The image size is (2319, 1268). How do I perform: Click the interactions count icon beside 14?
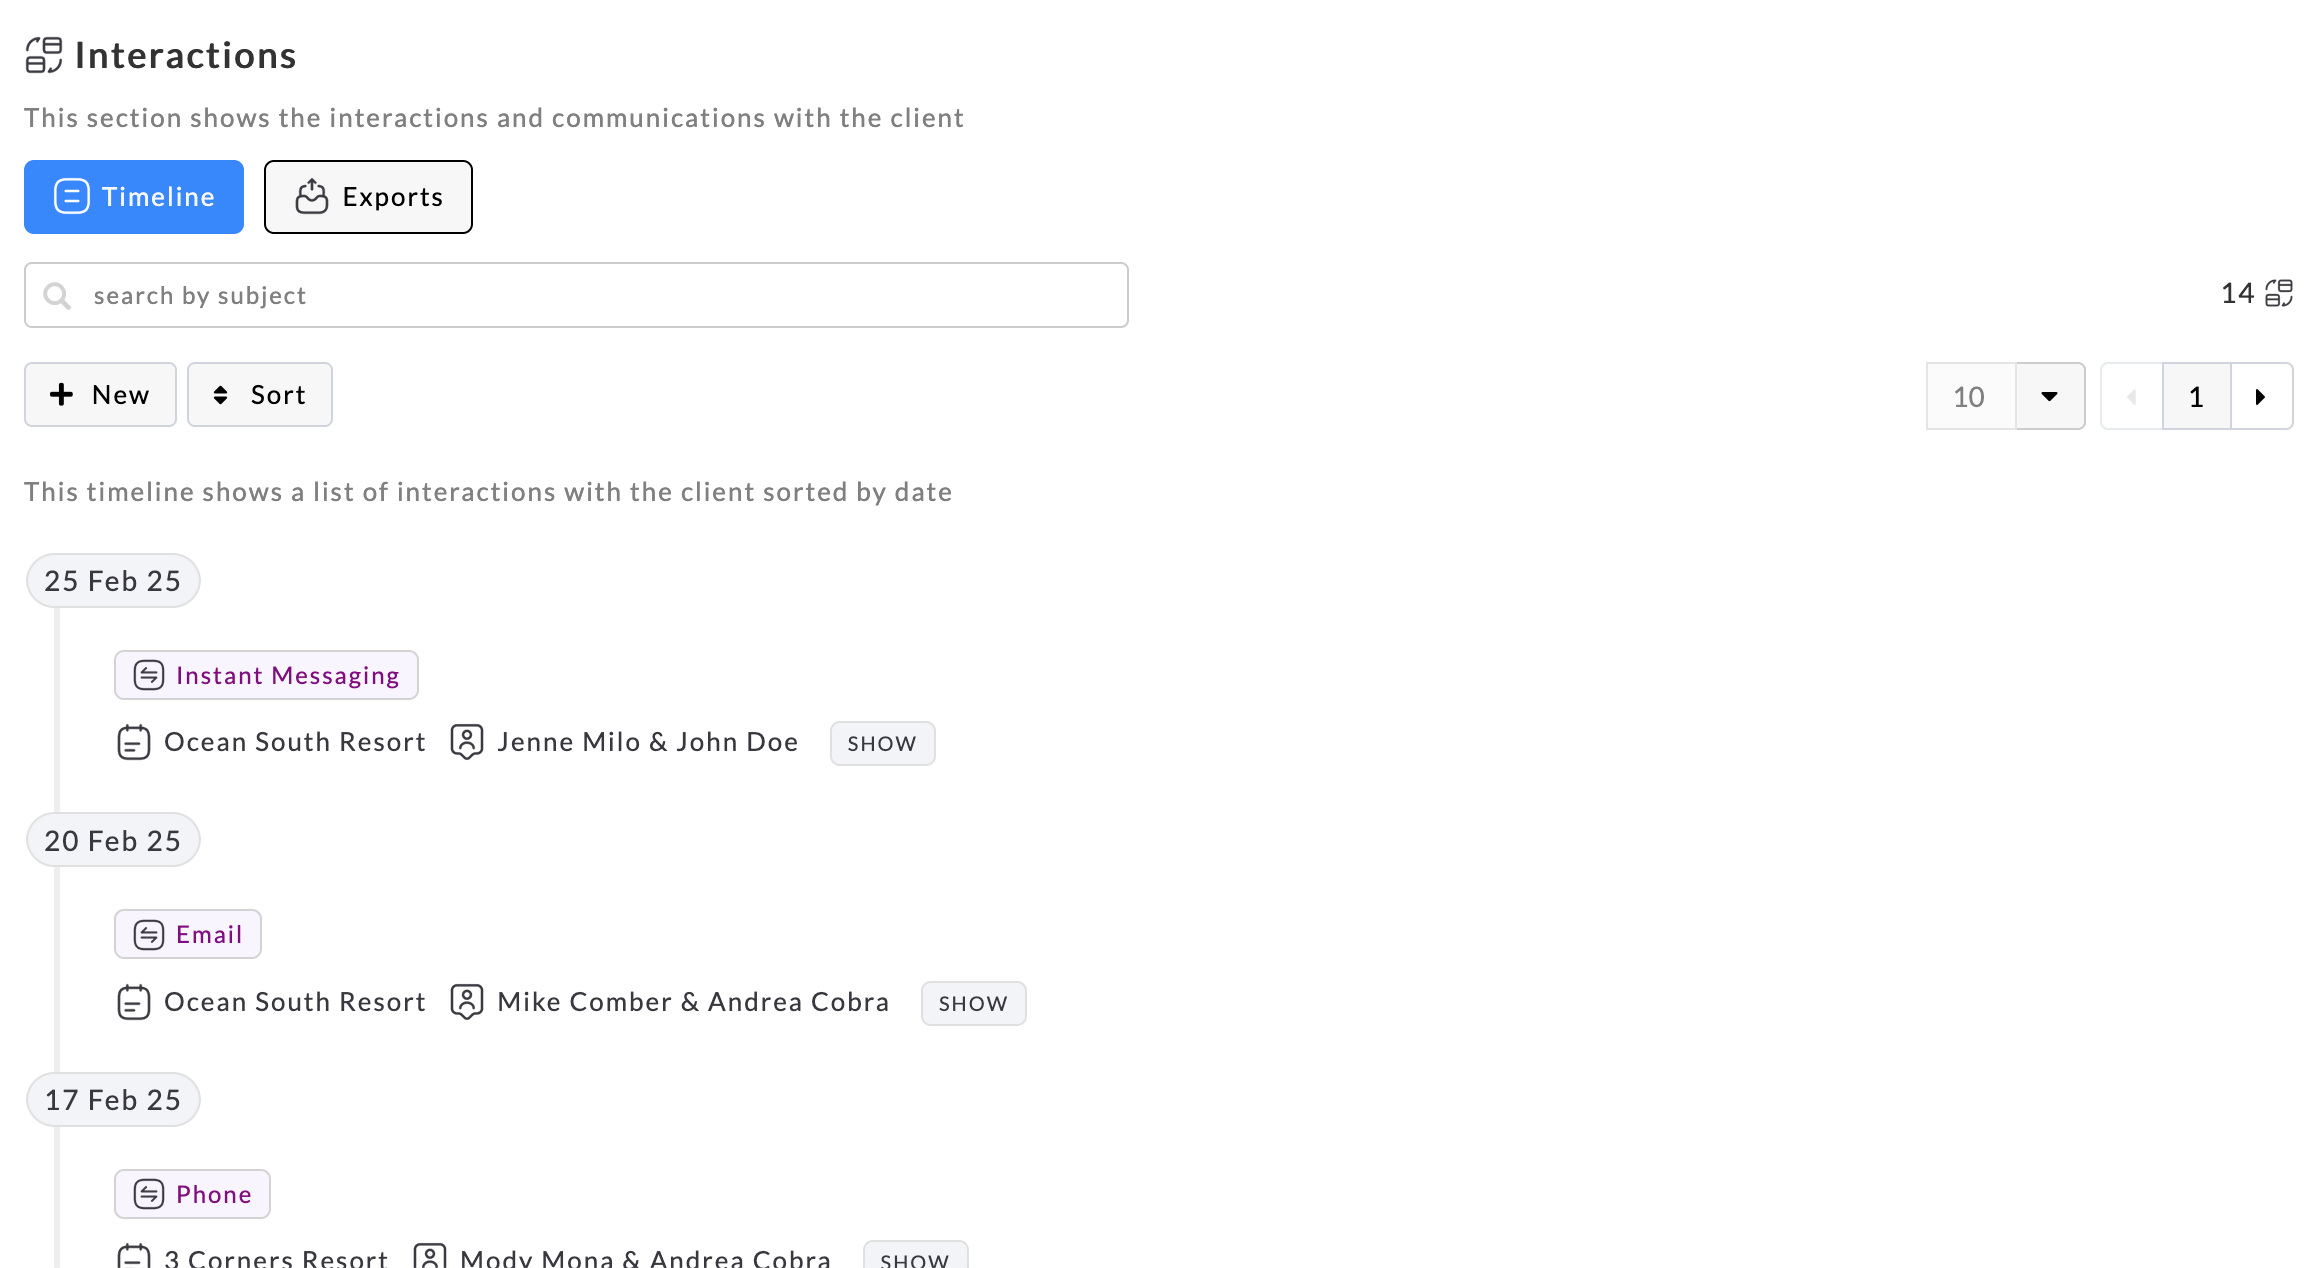tap(2279, 293)
